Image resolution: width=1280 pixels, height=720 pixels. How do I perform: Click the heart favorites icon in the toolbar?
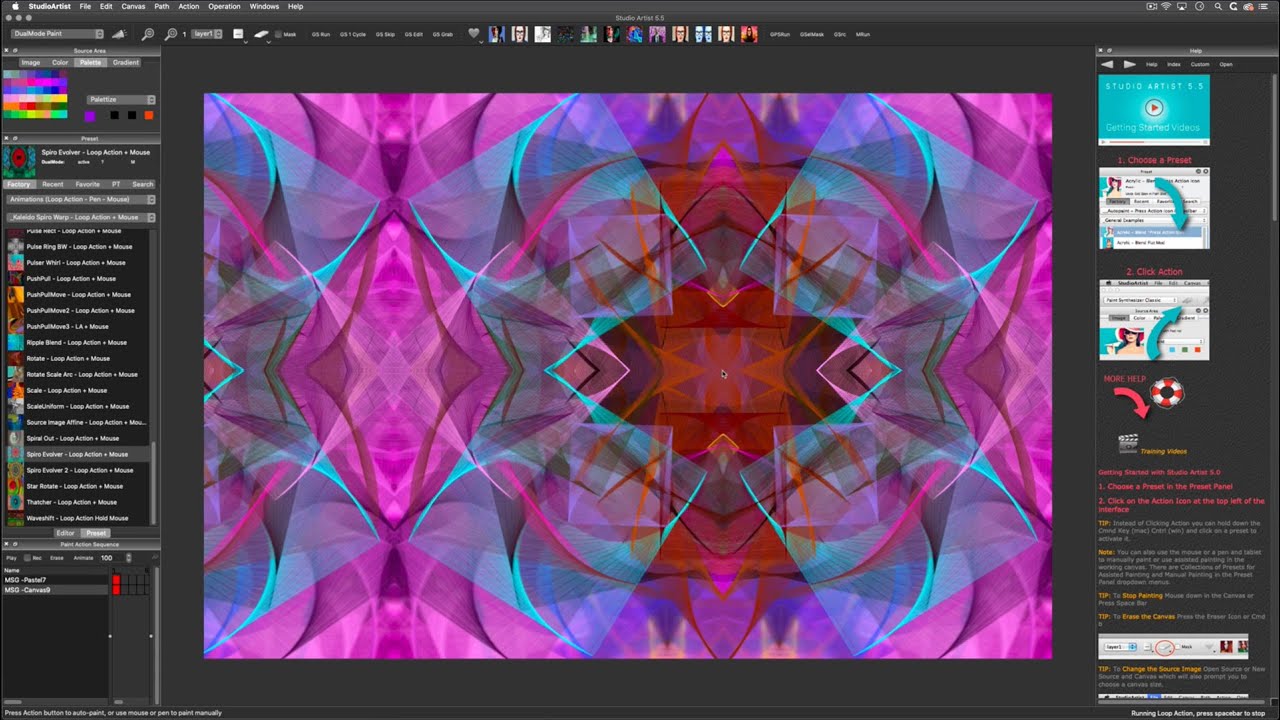473,34
